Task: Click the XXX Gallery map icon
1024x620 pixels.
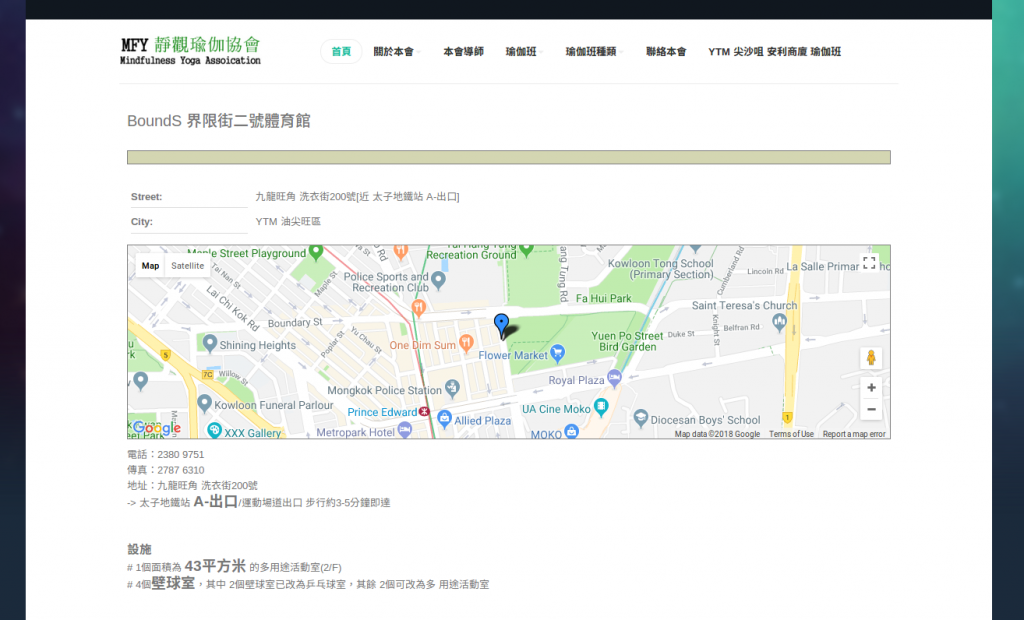Action: click(214, 431)
